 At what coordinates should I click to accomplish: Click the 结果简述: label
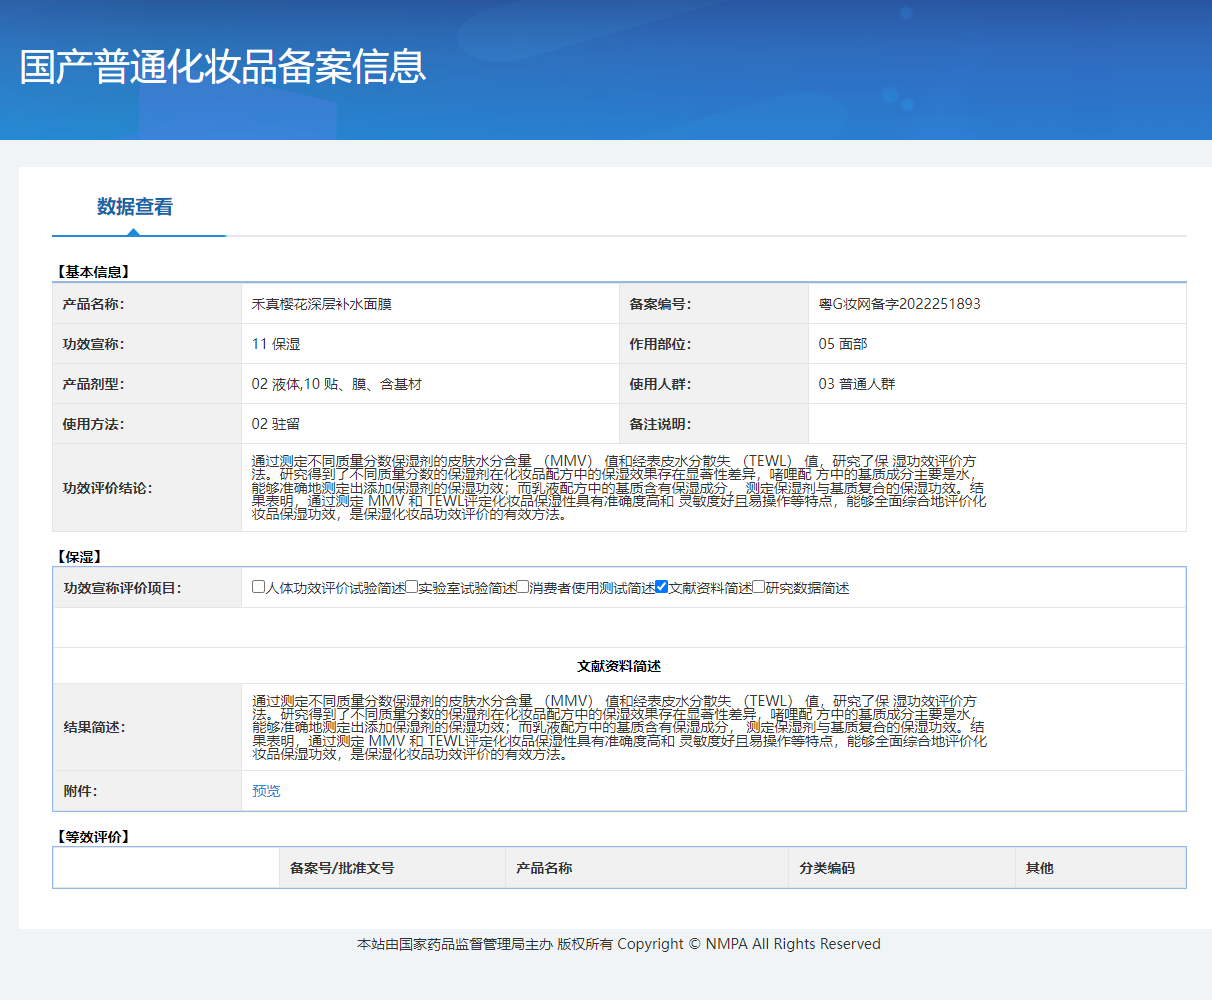coord(94,727)
